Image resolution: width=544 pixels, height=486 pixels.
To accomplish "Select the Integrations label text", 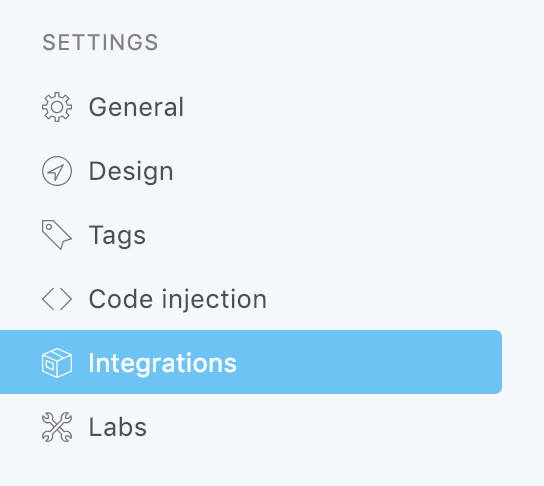I will pos(162,363).
